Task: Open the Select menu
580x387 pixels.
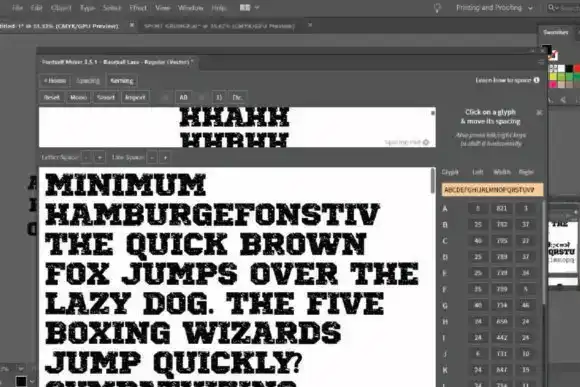Action: click(x=112, y=7)
